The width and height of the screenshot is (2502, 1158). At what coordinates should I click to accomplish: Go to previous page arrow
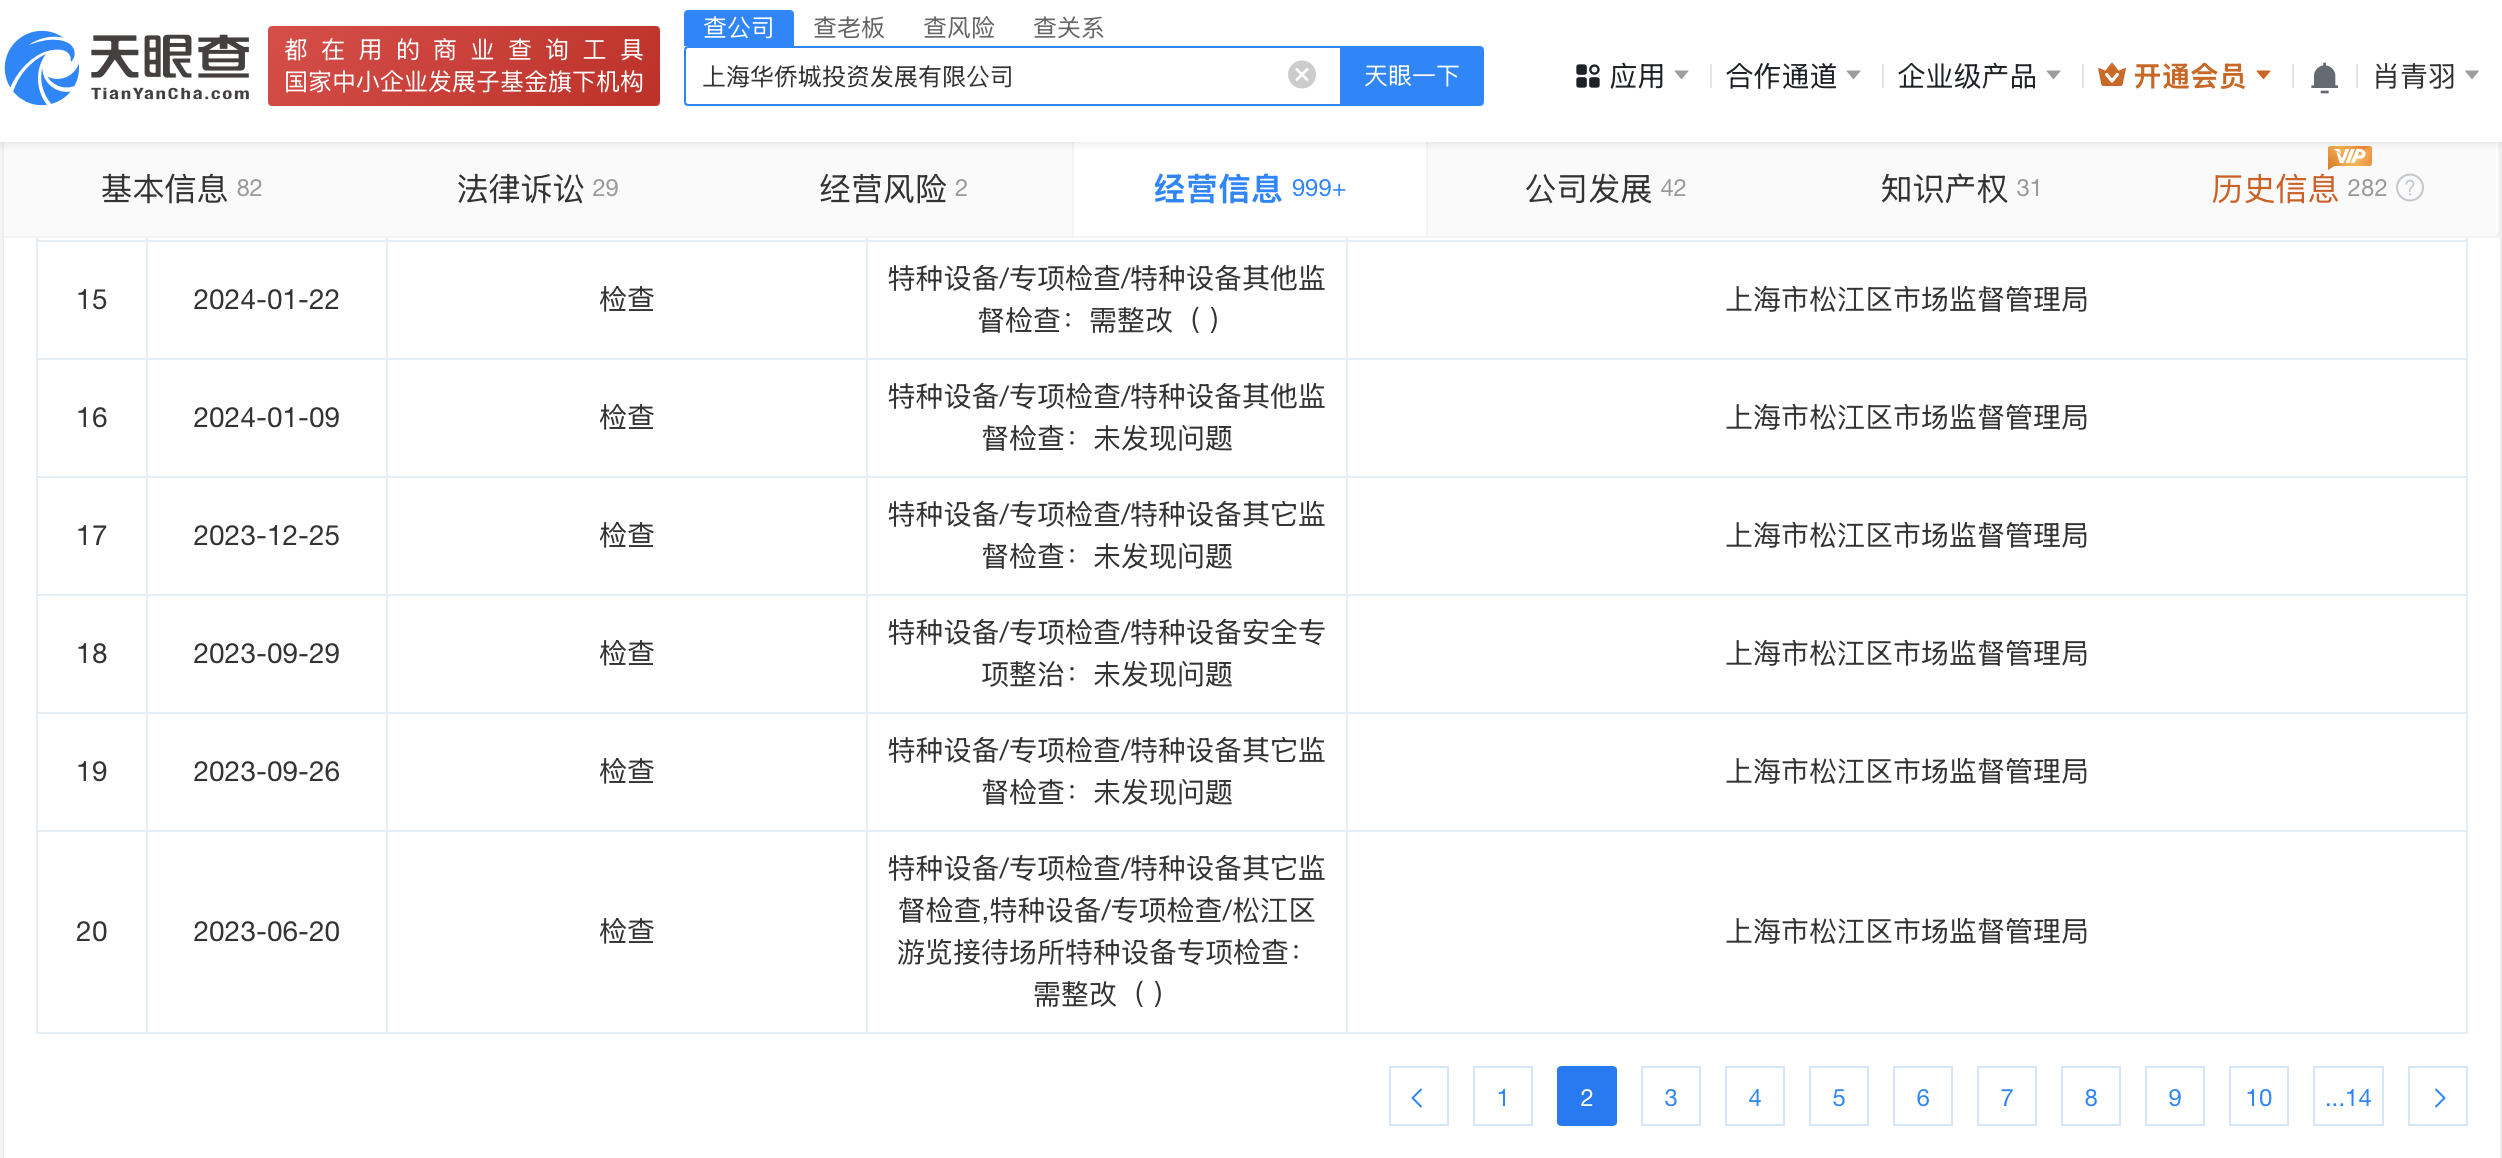(x=1418, y=1097)
